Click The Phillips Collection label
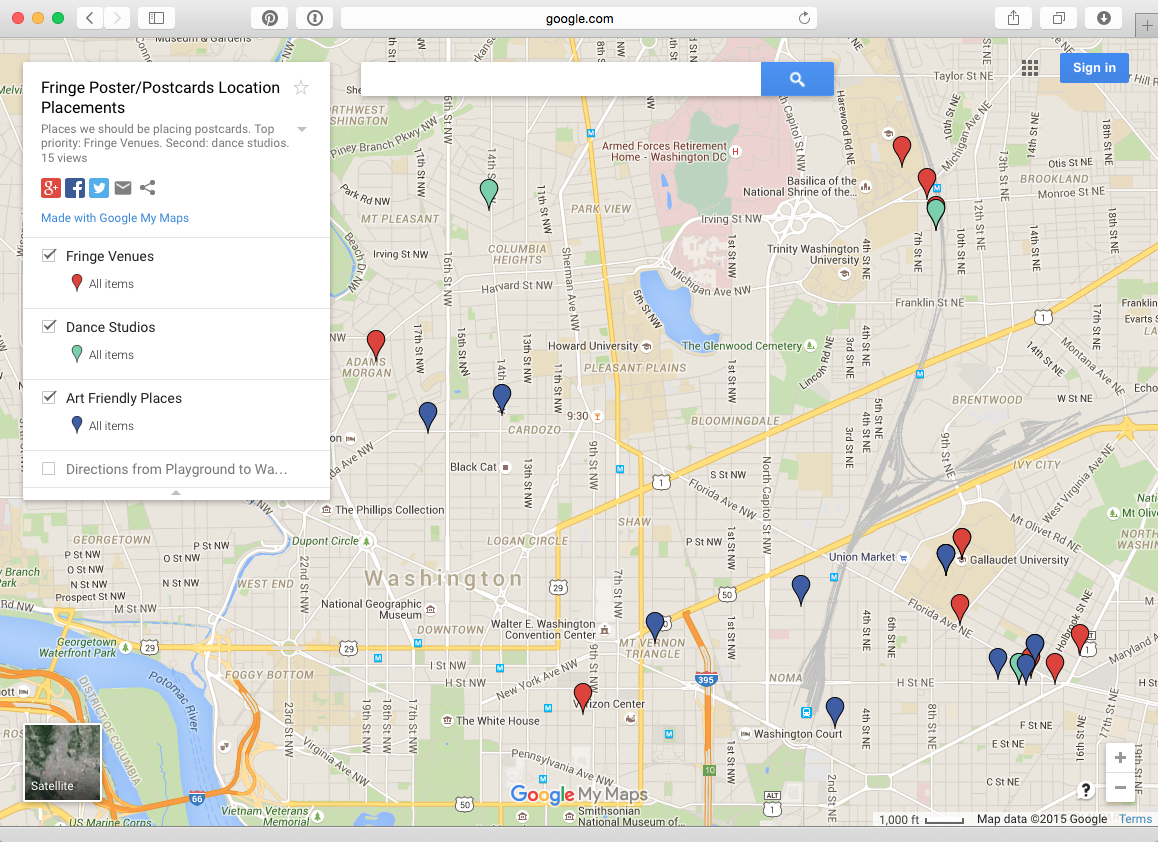 389,510
